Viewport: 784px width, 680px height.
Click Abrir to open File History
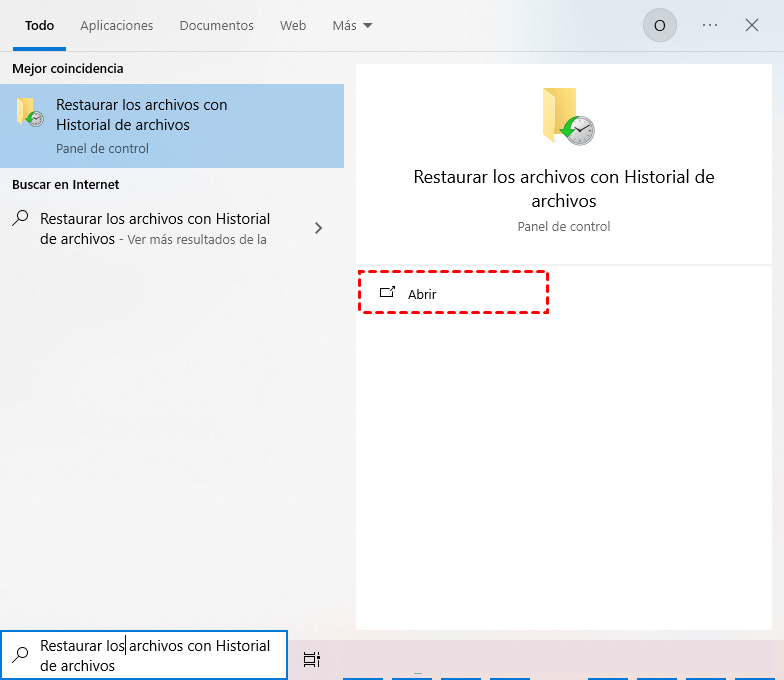[x=453, y=293]
